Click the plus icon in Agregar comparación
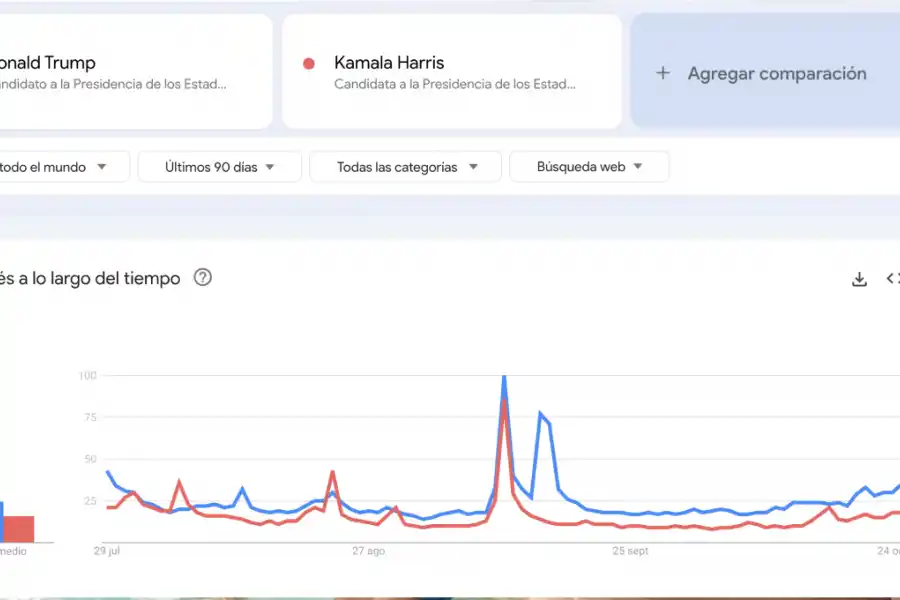This screenshot has width=900, height=600. 665,73
